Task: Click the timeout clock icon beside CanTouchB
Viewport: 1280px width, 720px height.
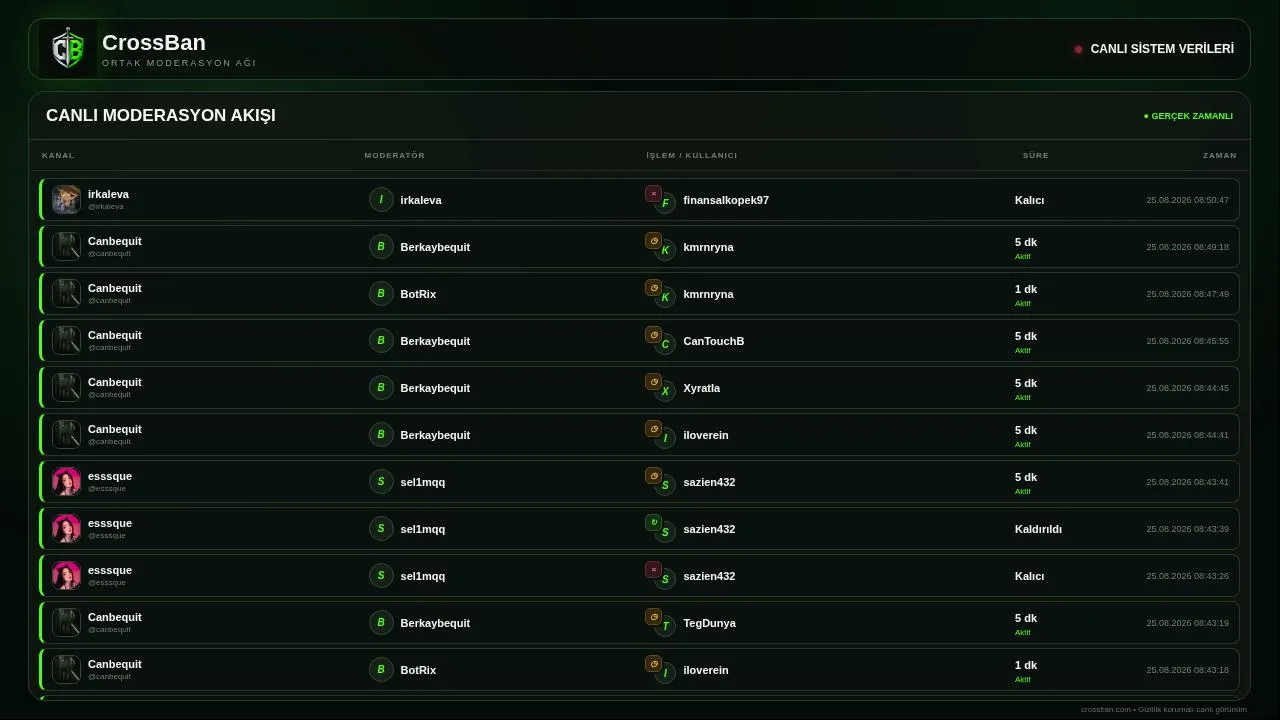Action: click(654, 335)
